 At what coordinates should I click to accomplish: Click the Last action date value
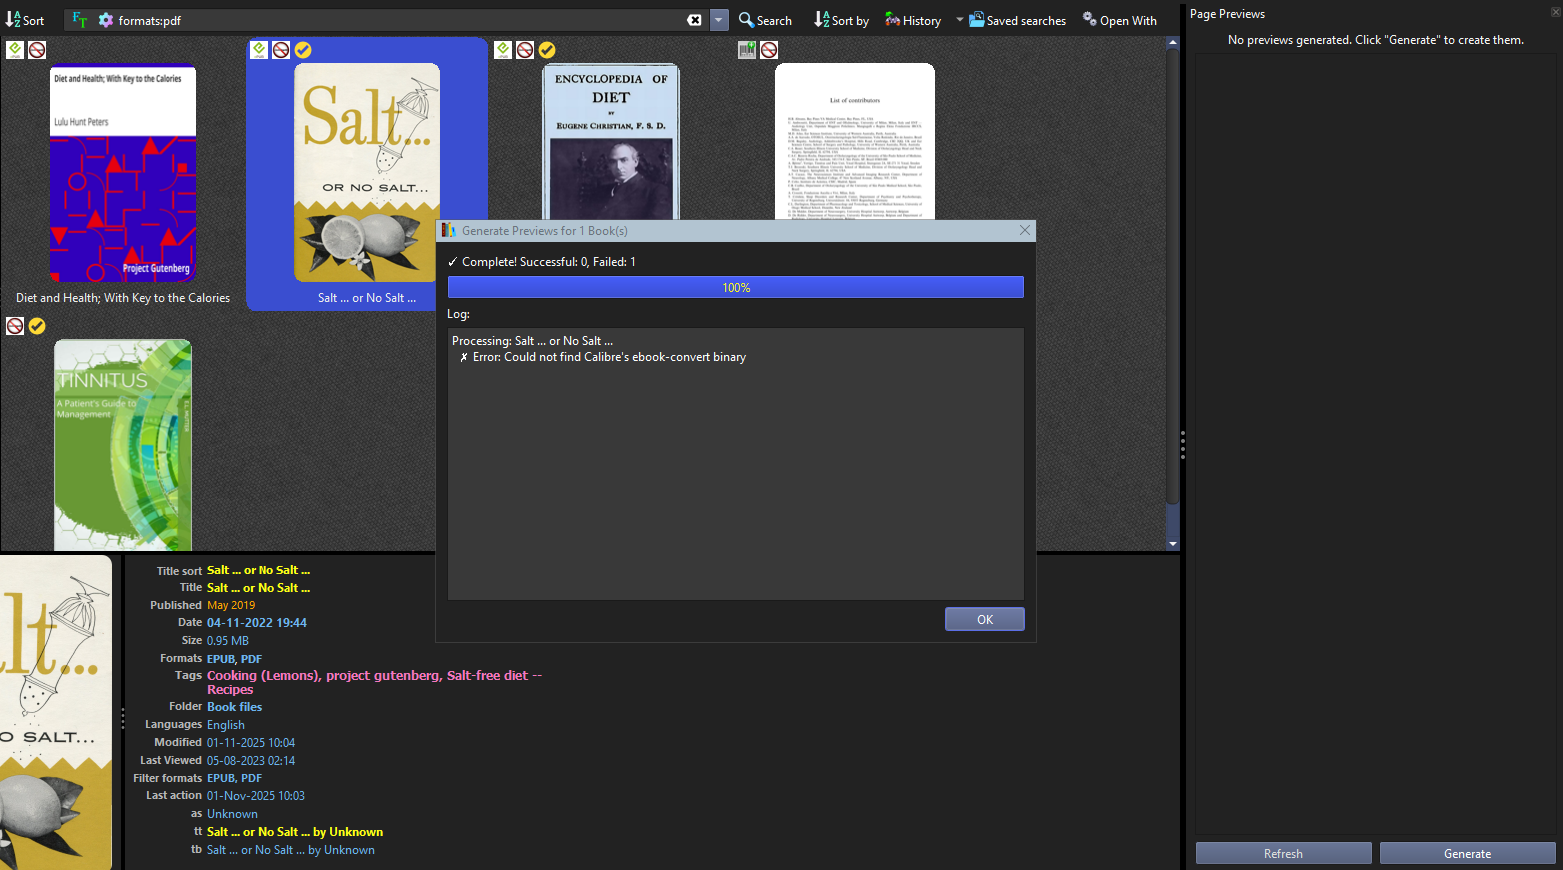[256, 796]
